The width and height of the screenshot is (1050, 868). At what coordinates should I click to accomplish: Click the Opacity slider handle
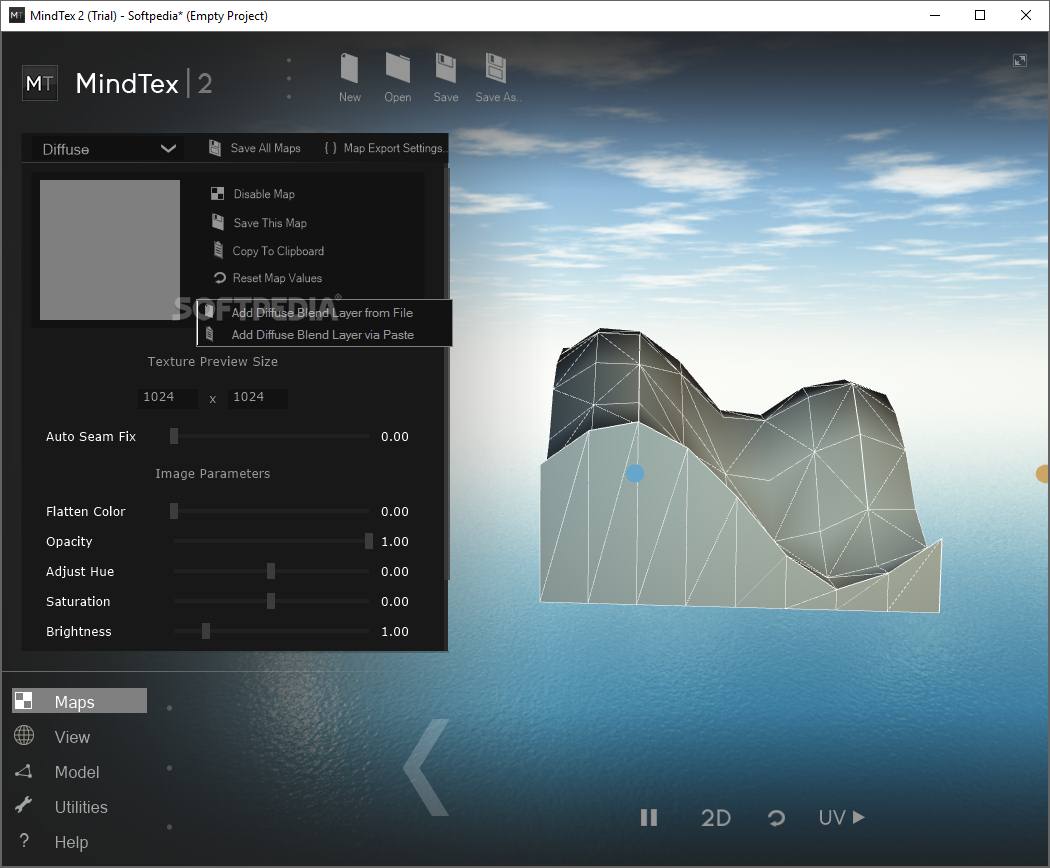pyautogui.click(x=369, y=541)
